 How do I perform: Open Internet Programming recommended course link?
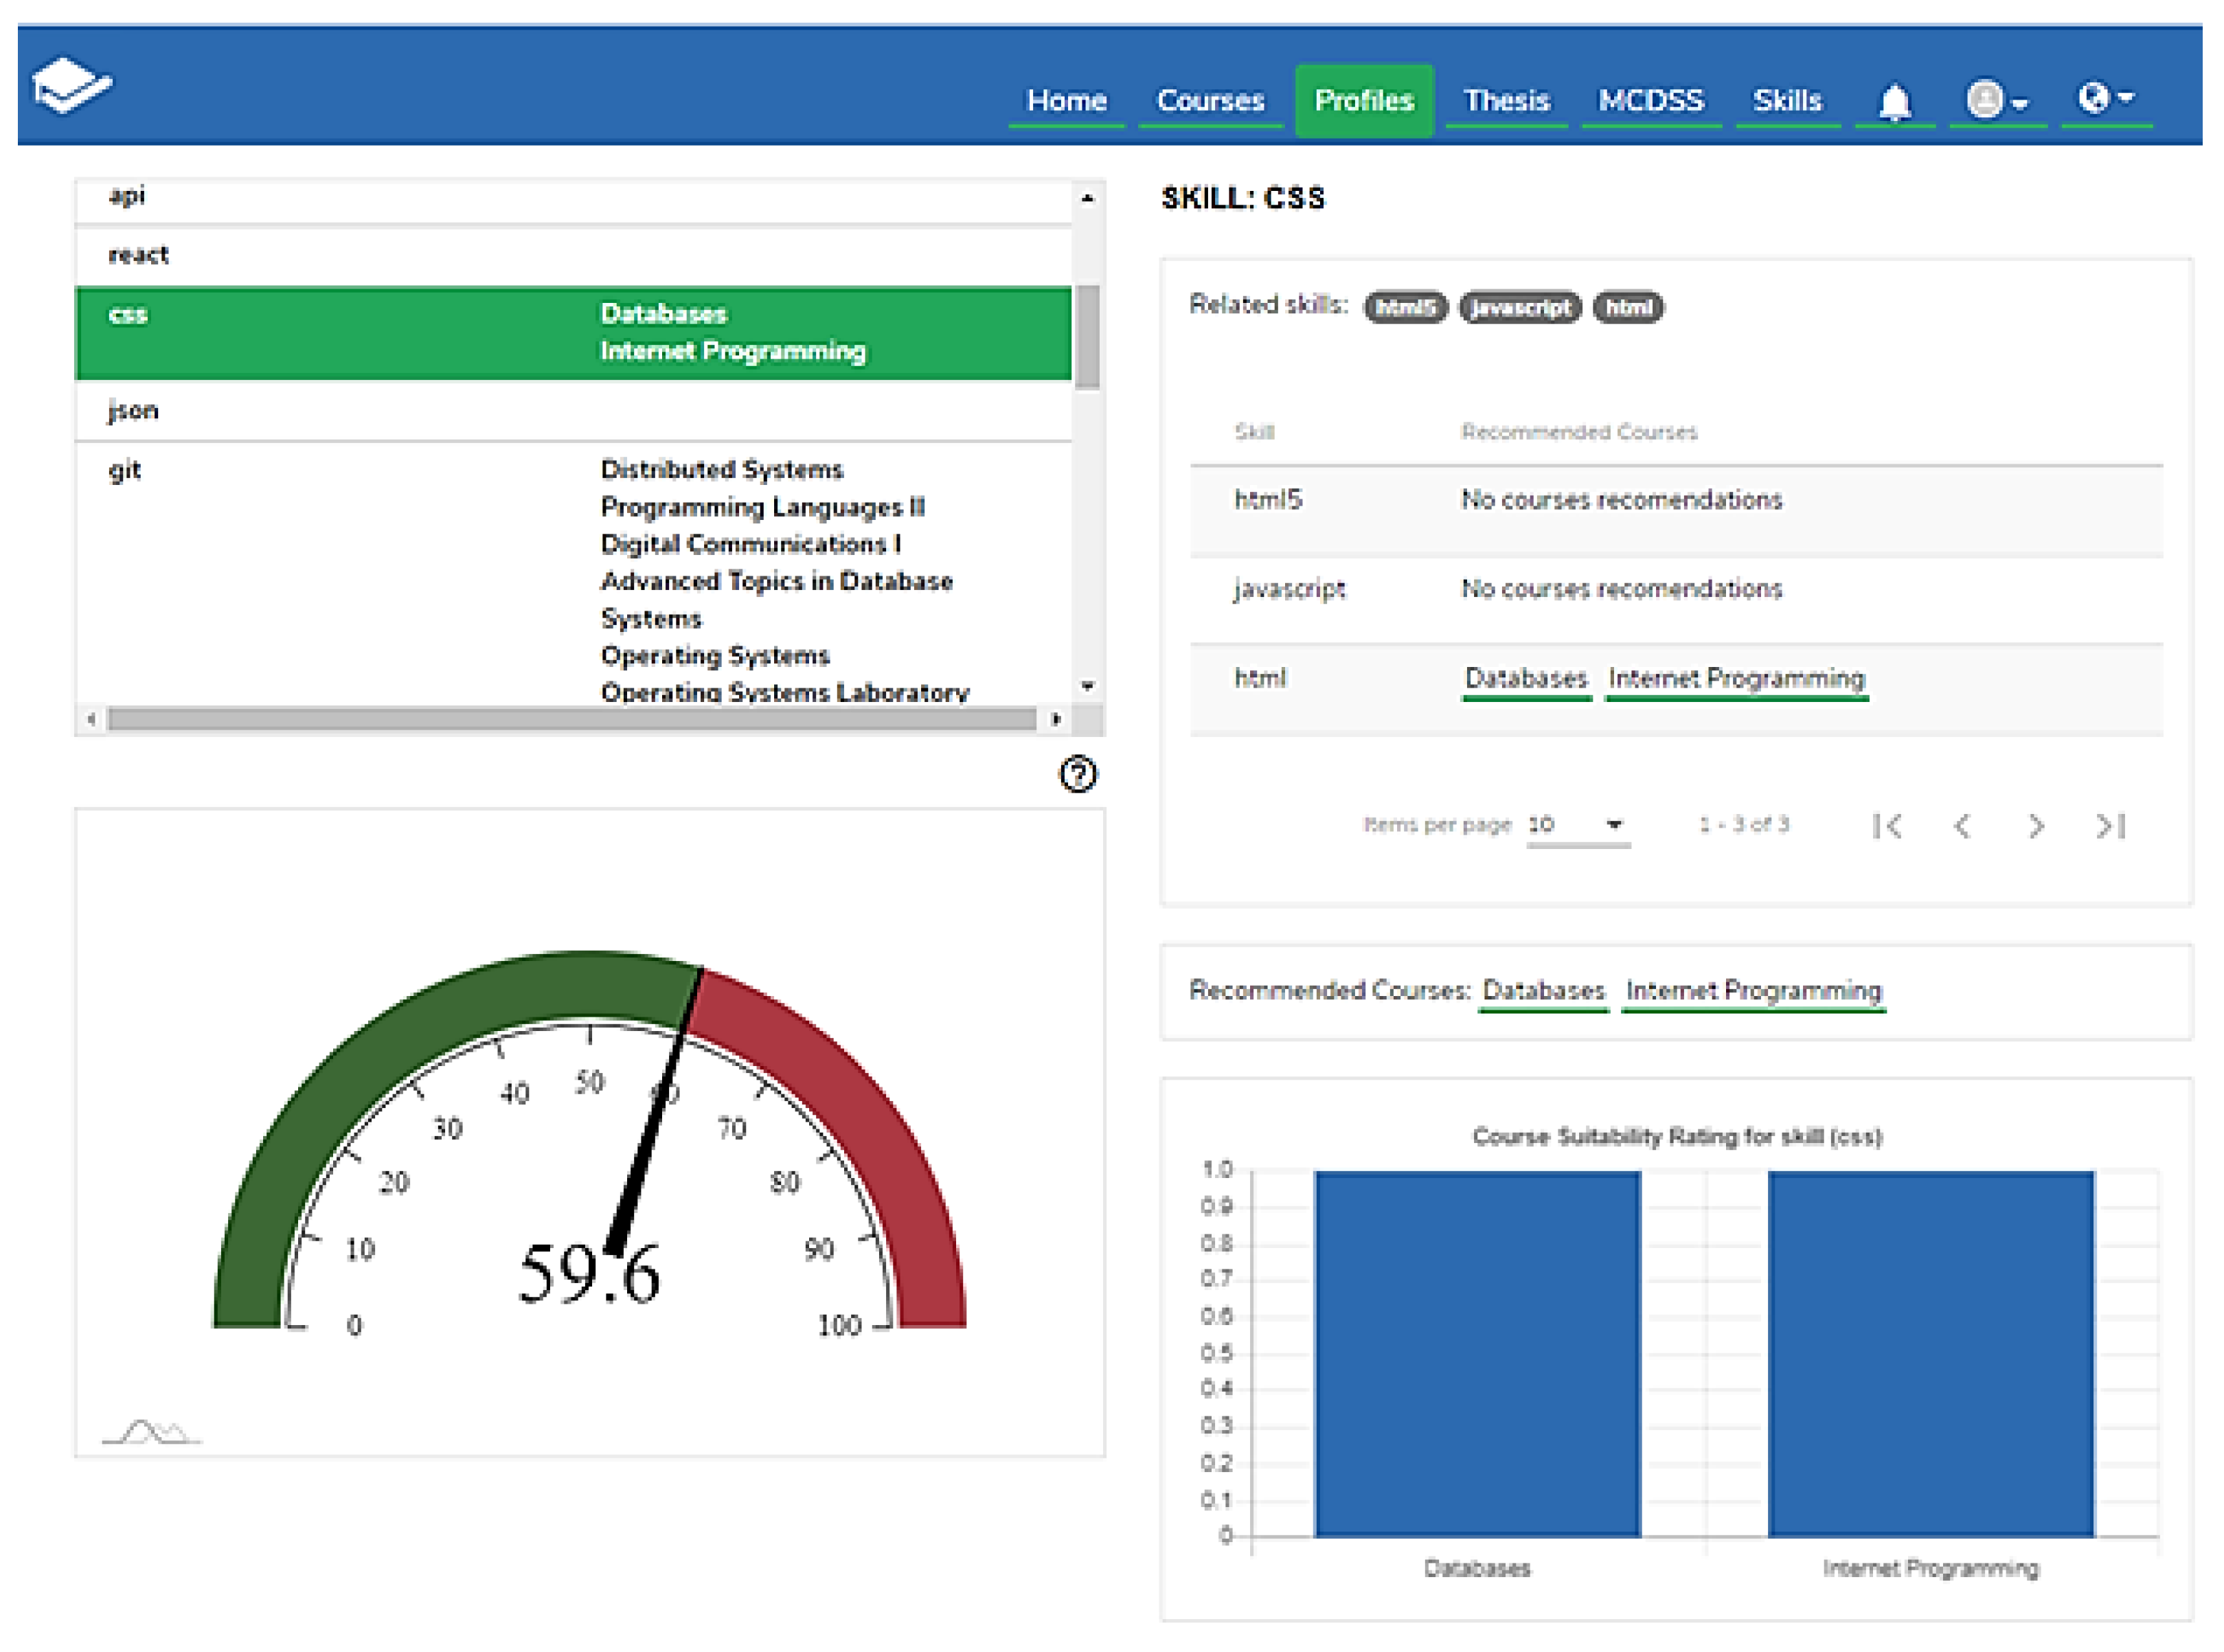(x=1753, y=991)
